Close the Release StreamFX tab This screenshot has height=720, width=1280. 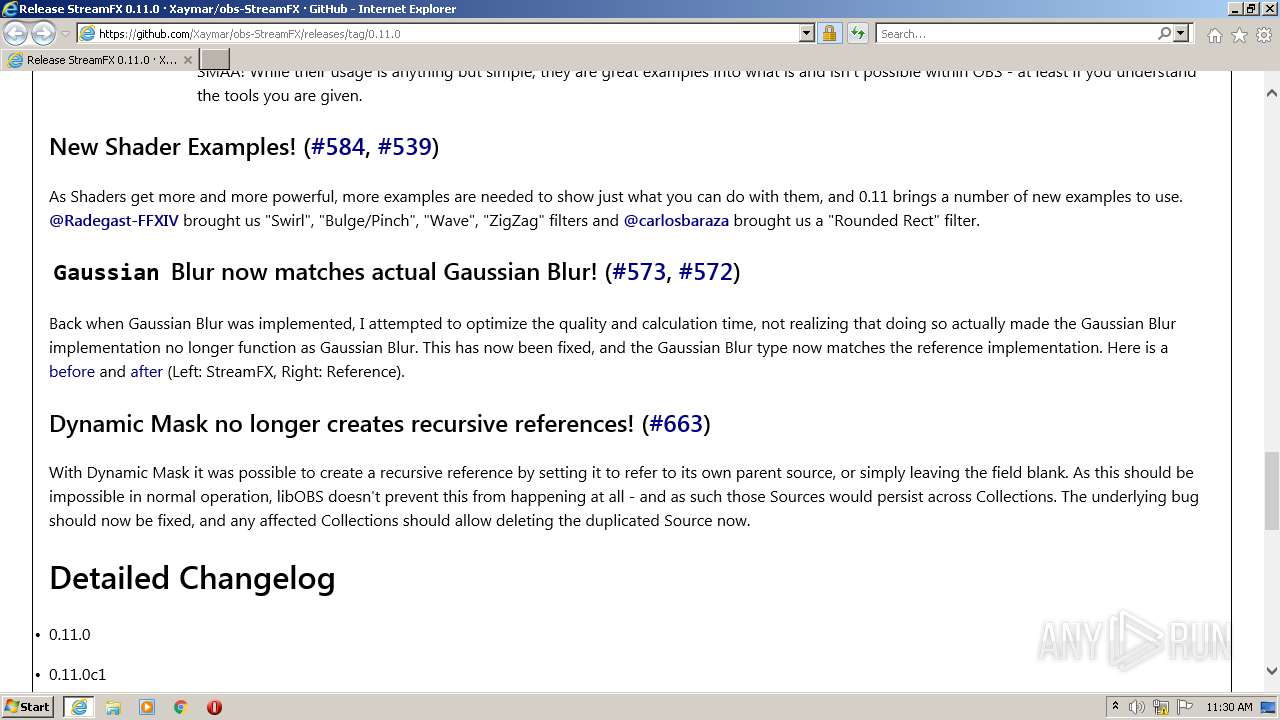[x=187, y=60]
